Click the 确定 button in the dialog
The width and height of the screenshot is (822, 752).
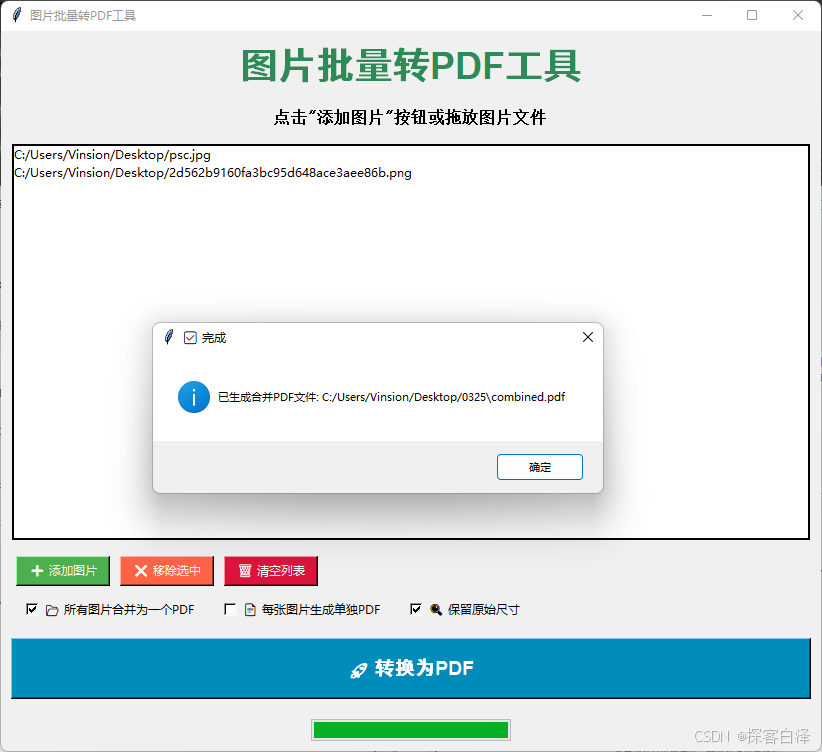pos(539,467)
